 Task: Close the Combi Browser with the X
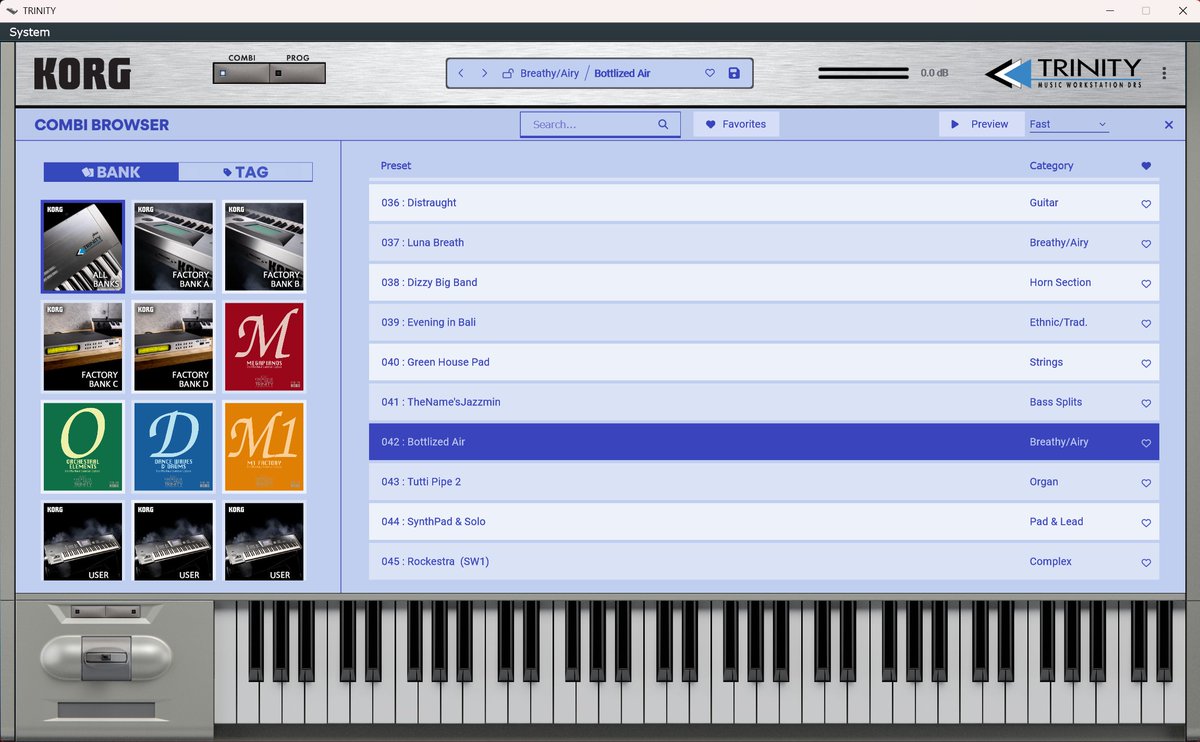point(1168,124)
